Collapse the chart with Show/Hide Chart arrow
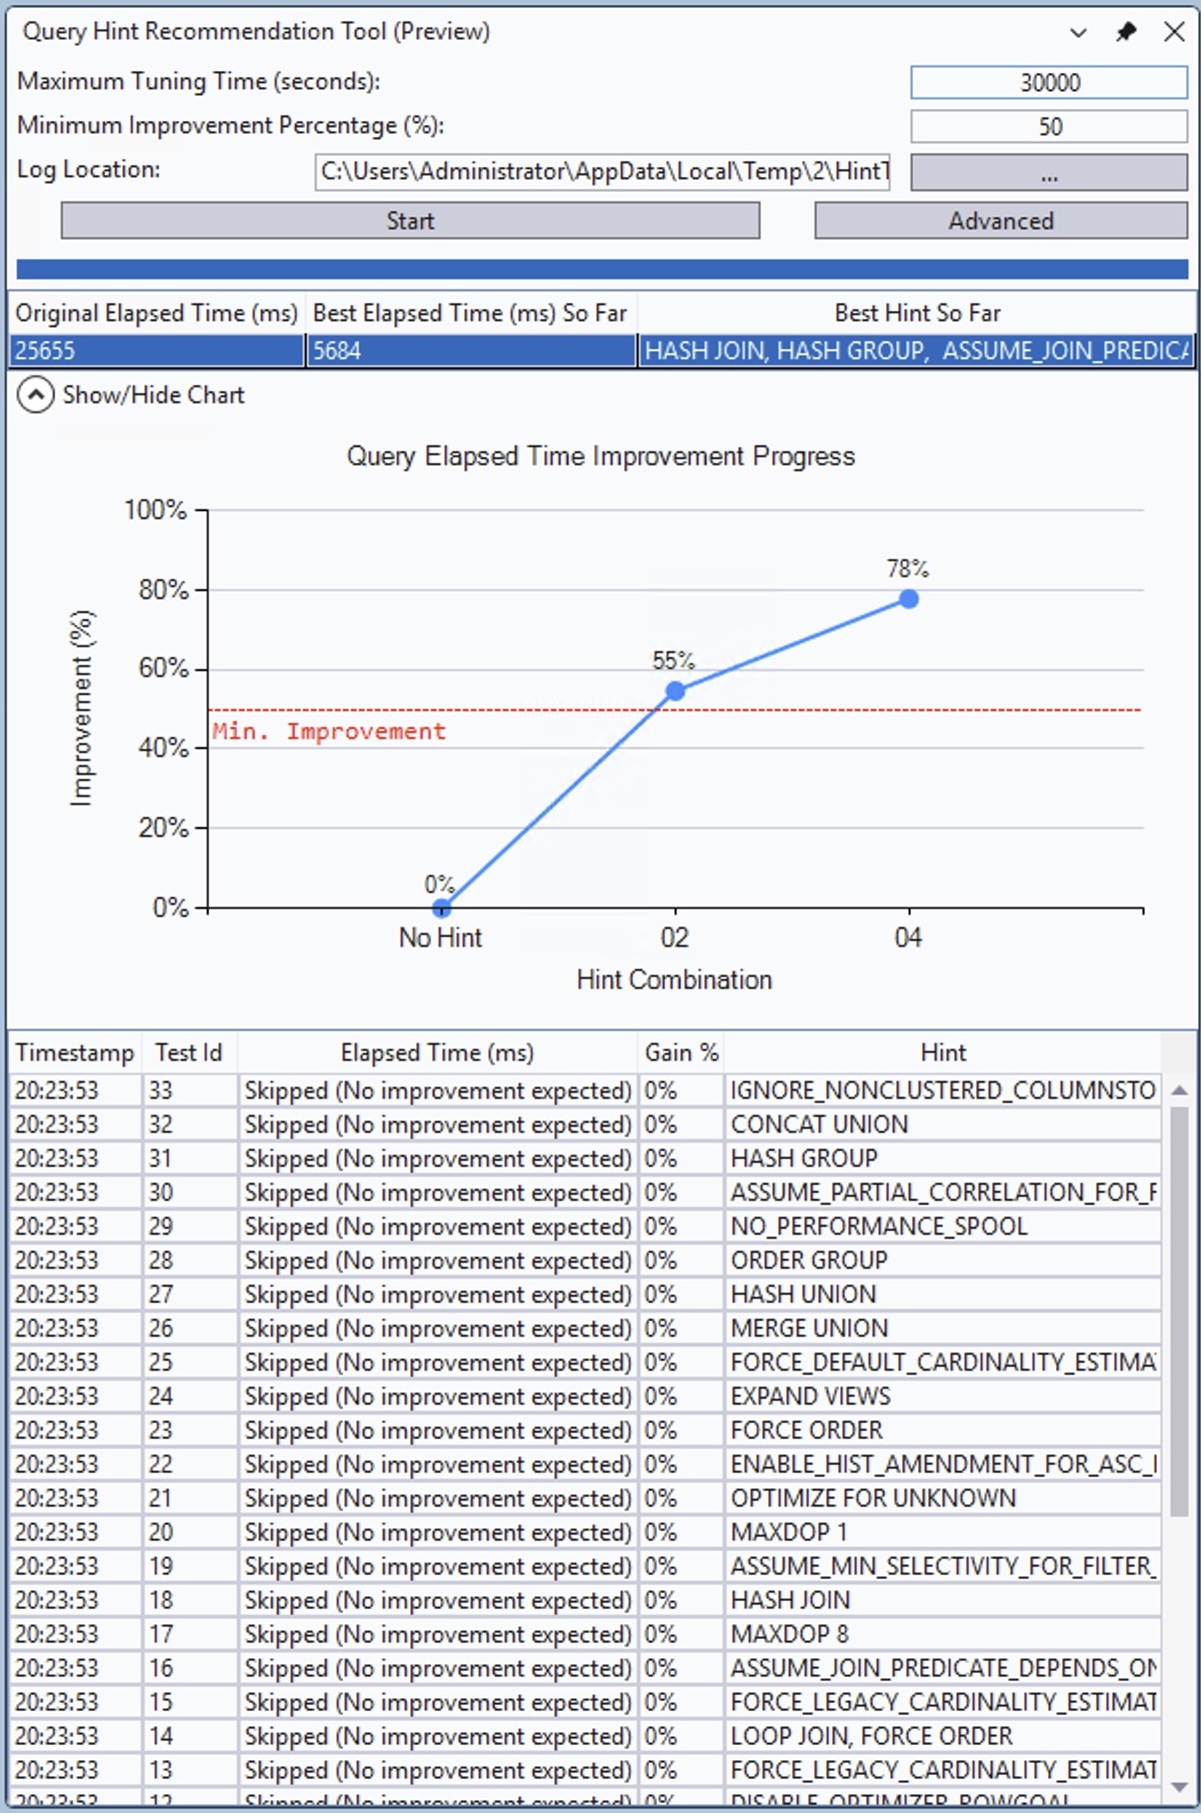The height and width of the screenshot is (1813, 1201). point(35,395)
